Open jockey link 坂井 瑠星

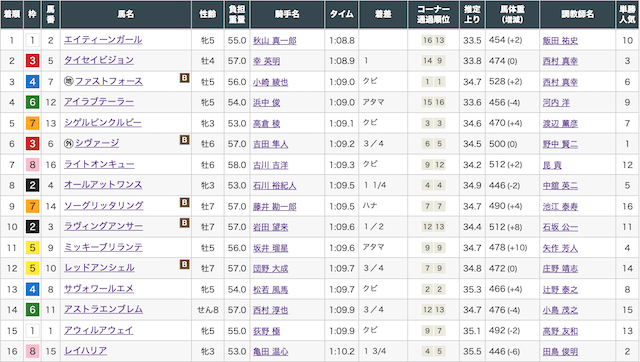click(271, 248)
